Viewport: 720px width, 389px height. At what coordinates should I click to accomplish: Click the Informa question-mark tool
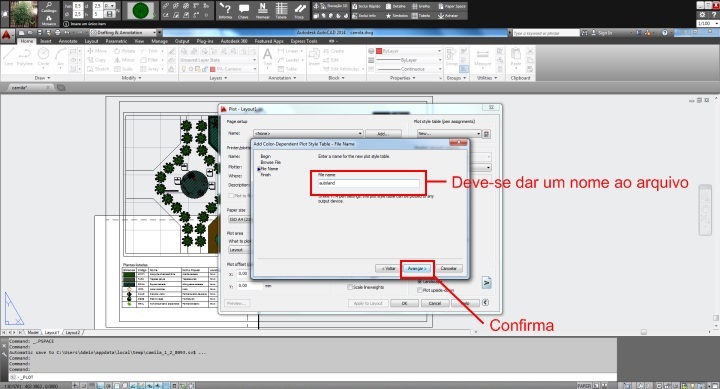pos(225,11)
